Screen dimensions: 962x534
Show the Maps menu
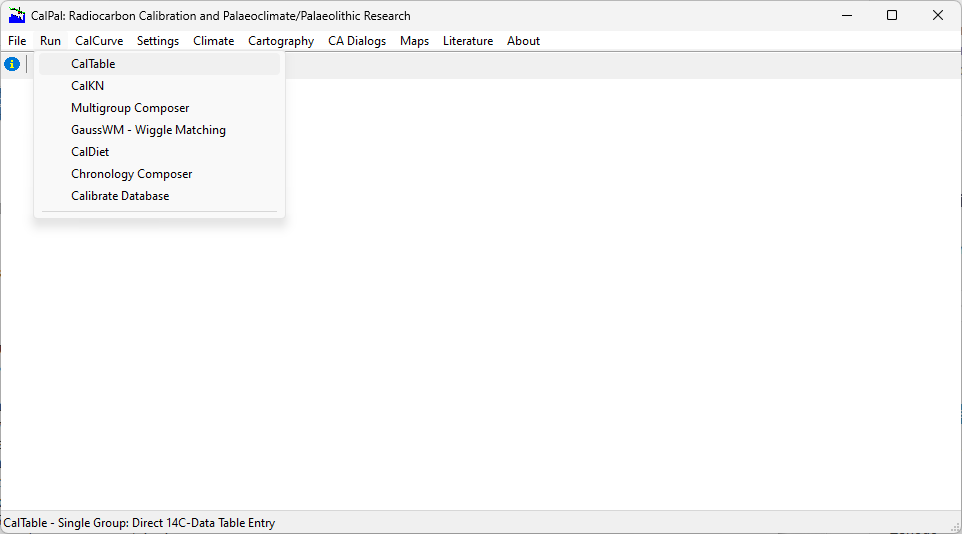click(x=414, y=41)
